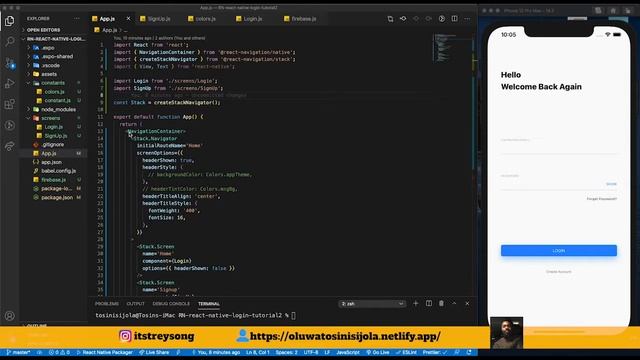Switch to the Login.js editor tab
The image size is (640, 360).
(252, 19)
